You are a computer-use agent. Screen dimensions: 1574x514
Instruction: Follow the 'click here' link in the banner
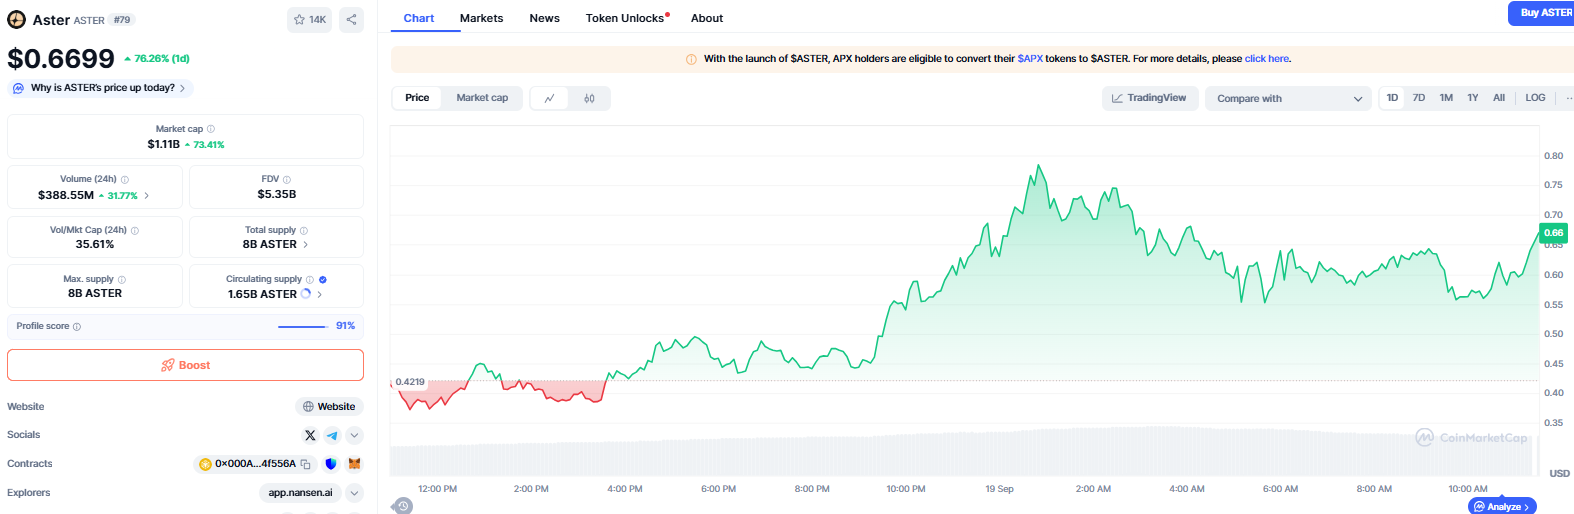(1266, 59)
